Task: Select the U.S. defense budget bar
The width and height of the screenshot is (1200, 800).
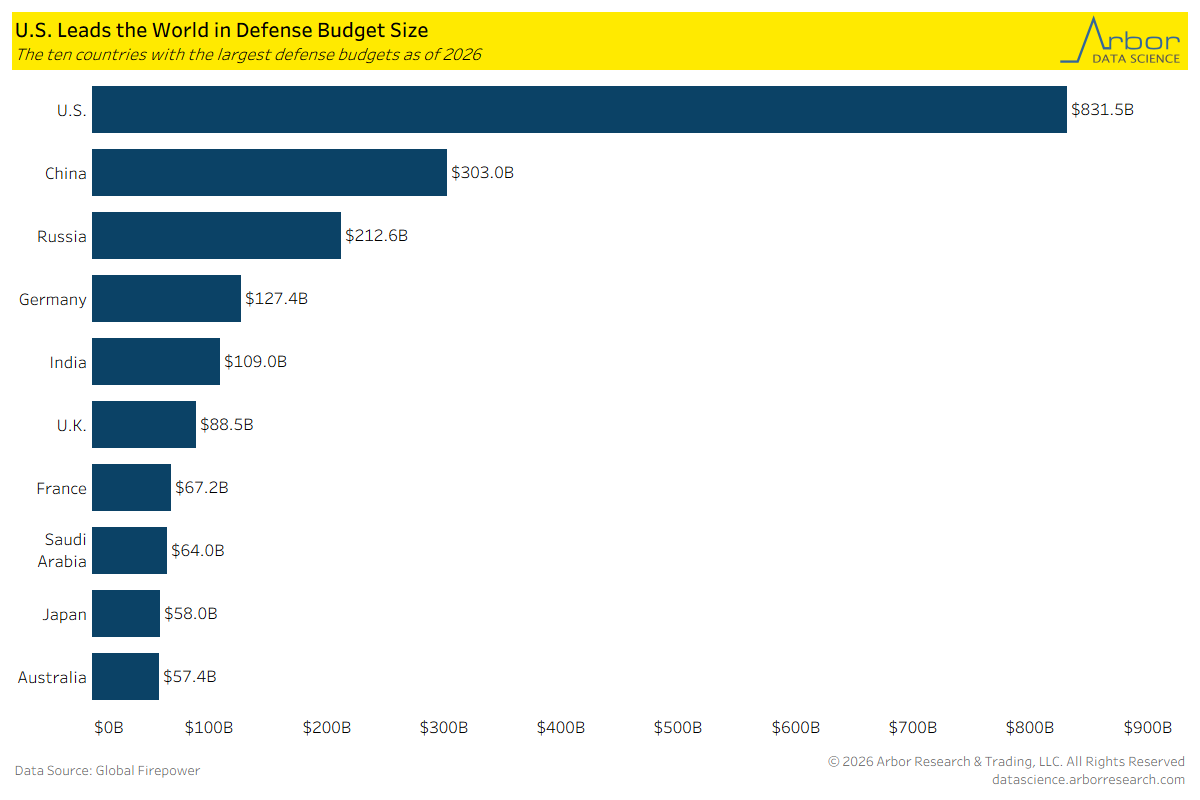Action: coord(579,109)
